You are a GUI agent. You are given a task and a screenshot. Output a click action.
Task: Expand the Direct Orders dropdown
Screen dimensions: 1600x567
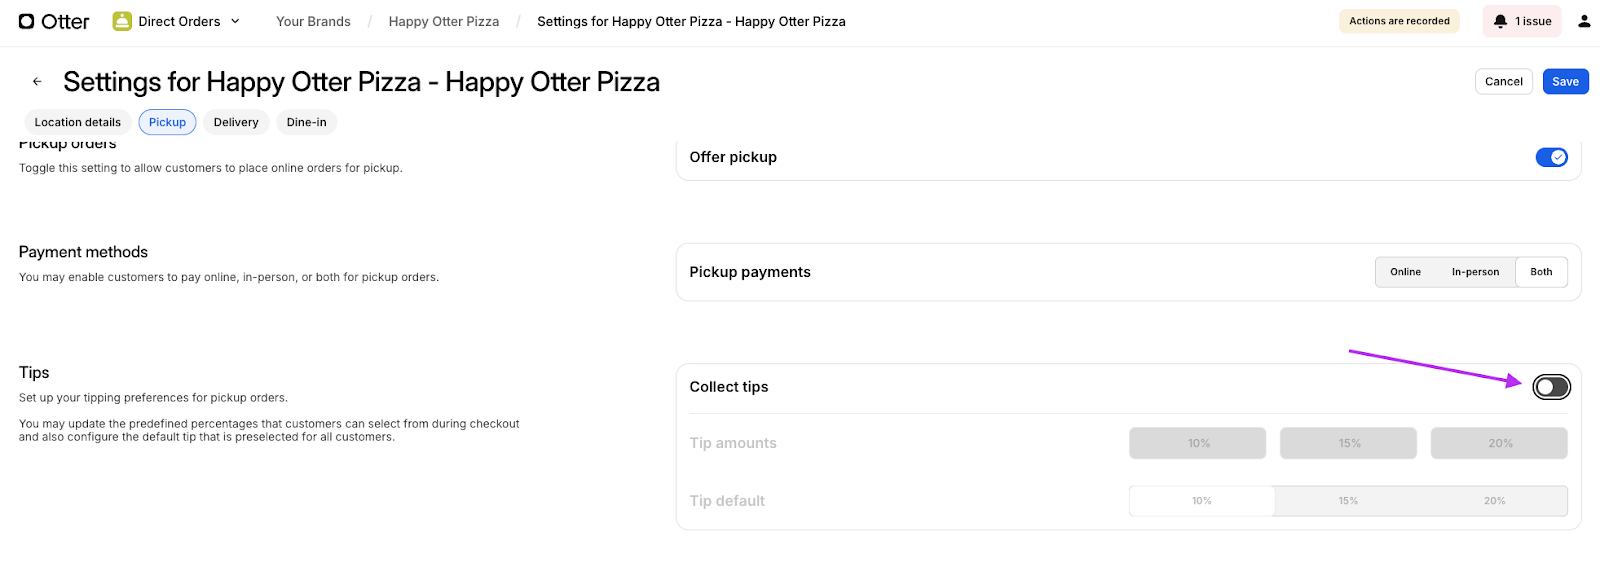235,21
